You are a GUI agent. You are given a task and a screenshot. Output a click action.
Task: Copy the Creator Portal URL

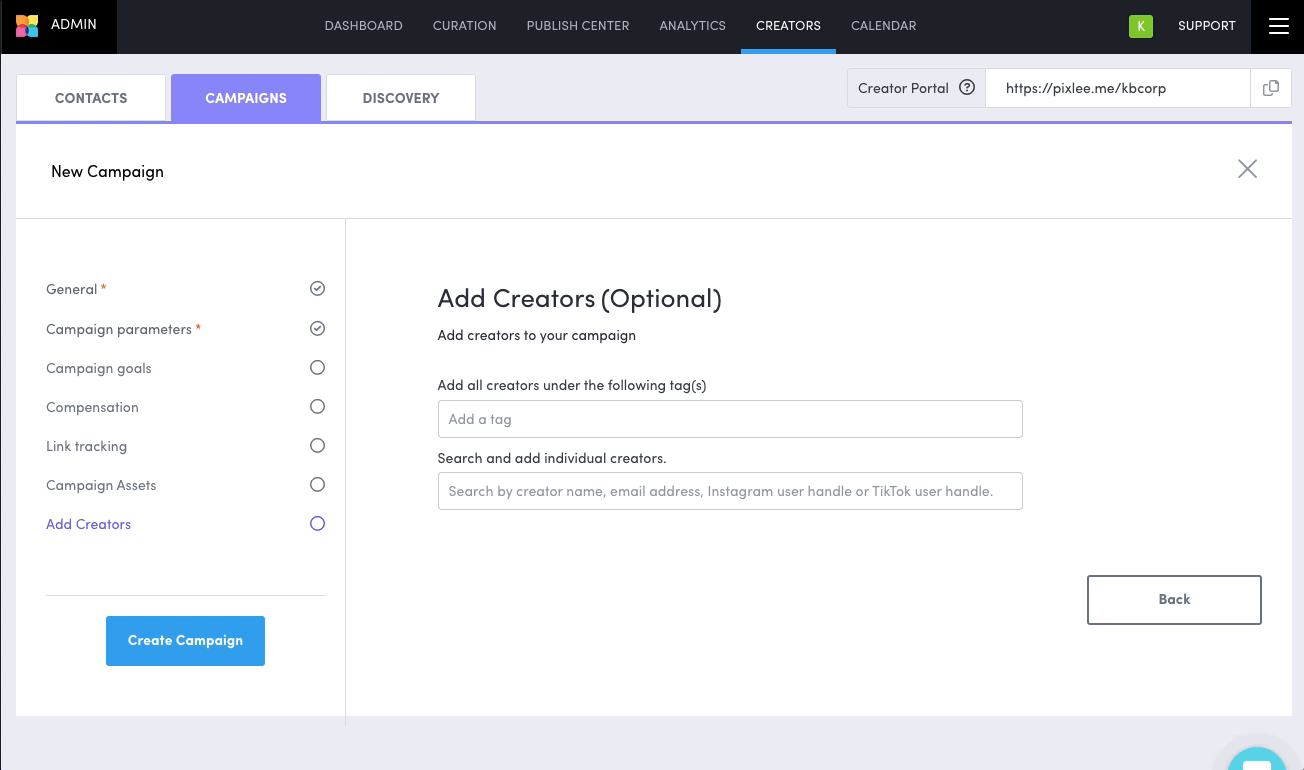pos(1270,88)
